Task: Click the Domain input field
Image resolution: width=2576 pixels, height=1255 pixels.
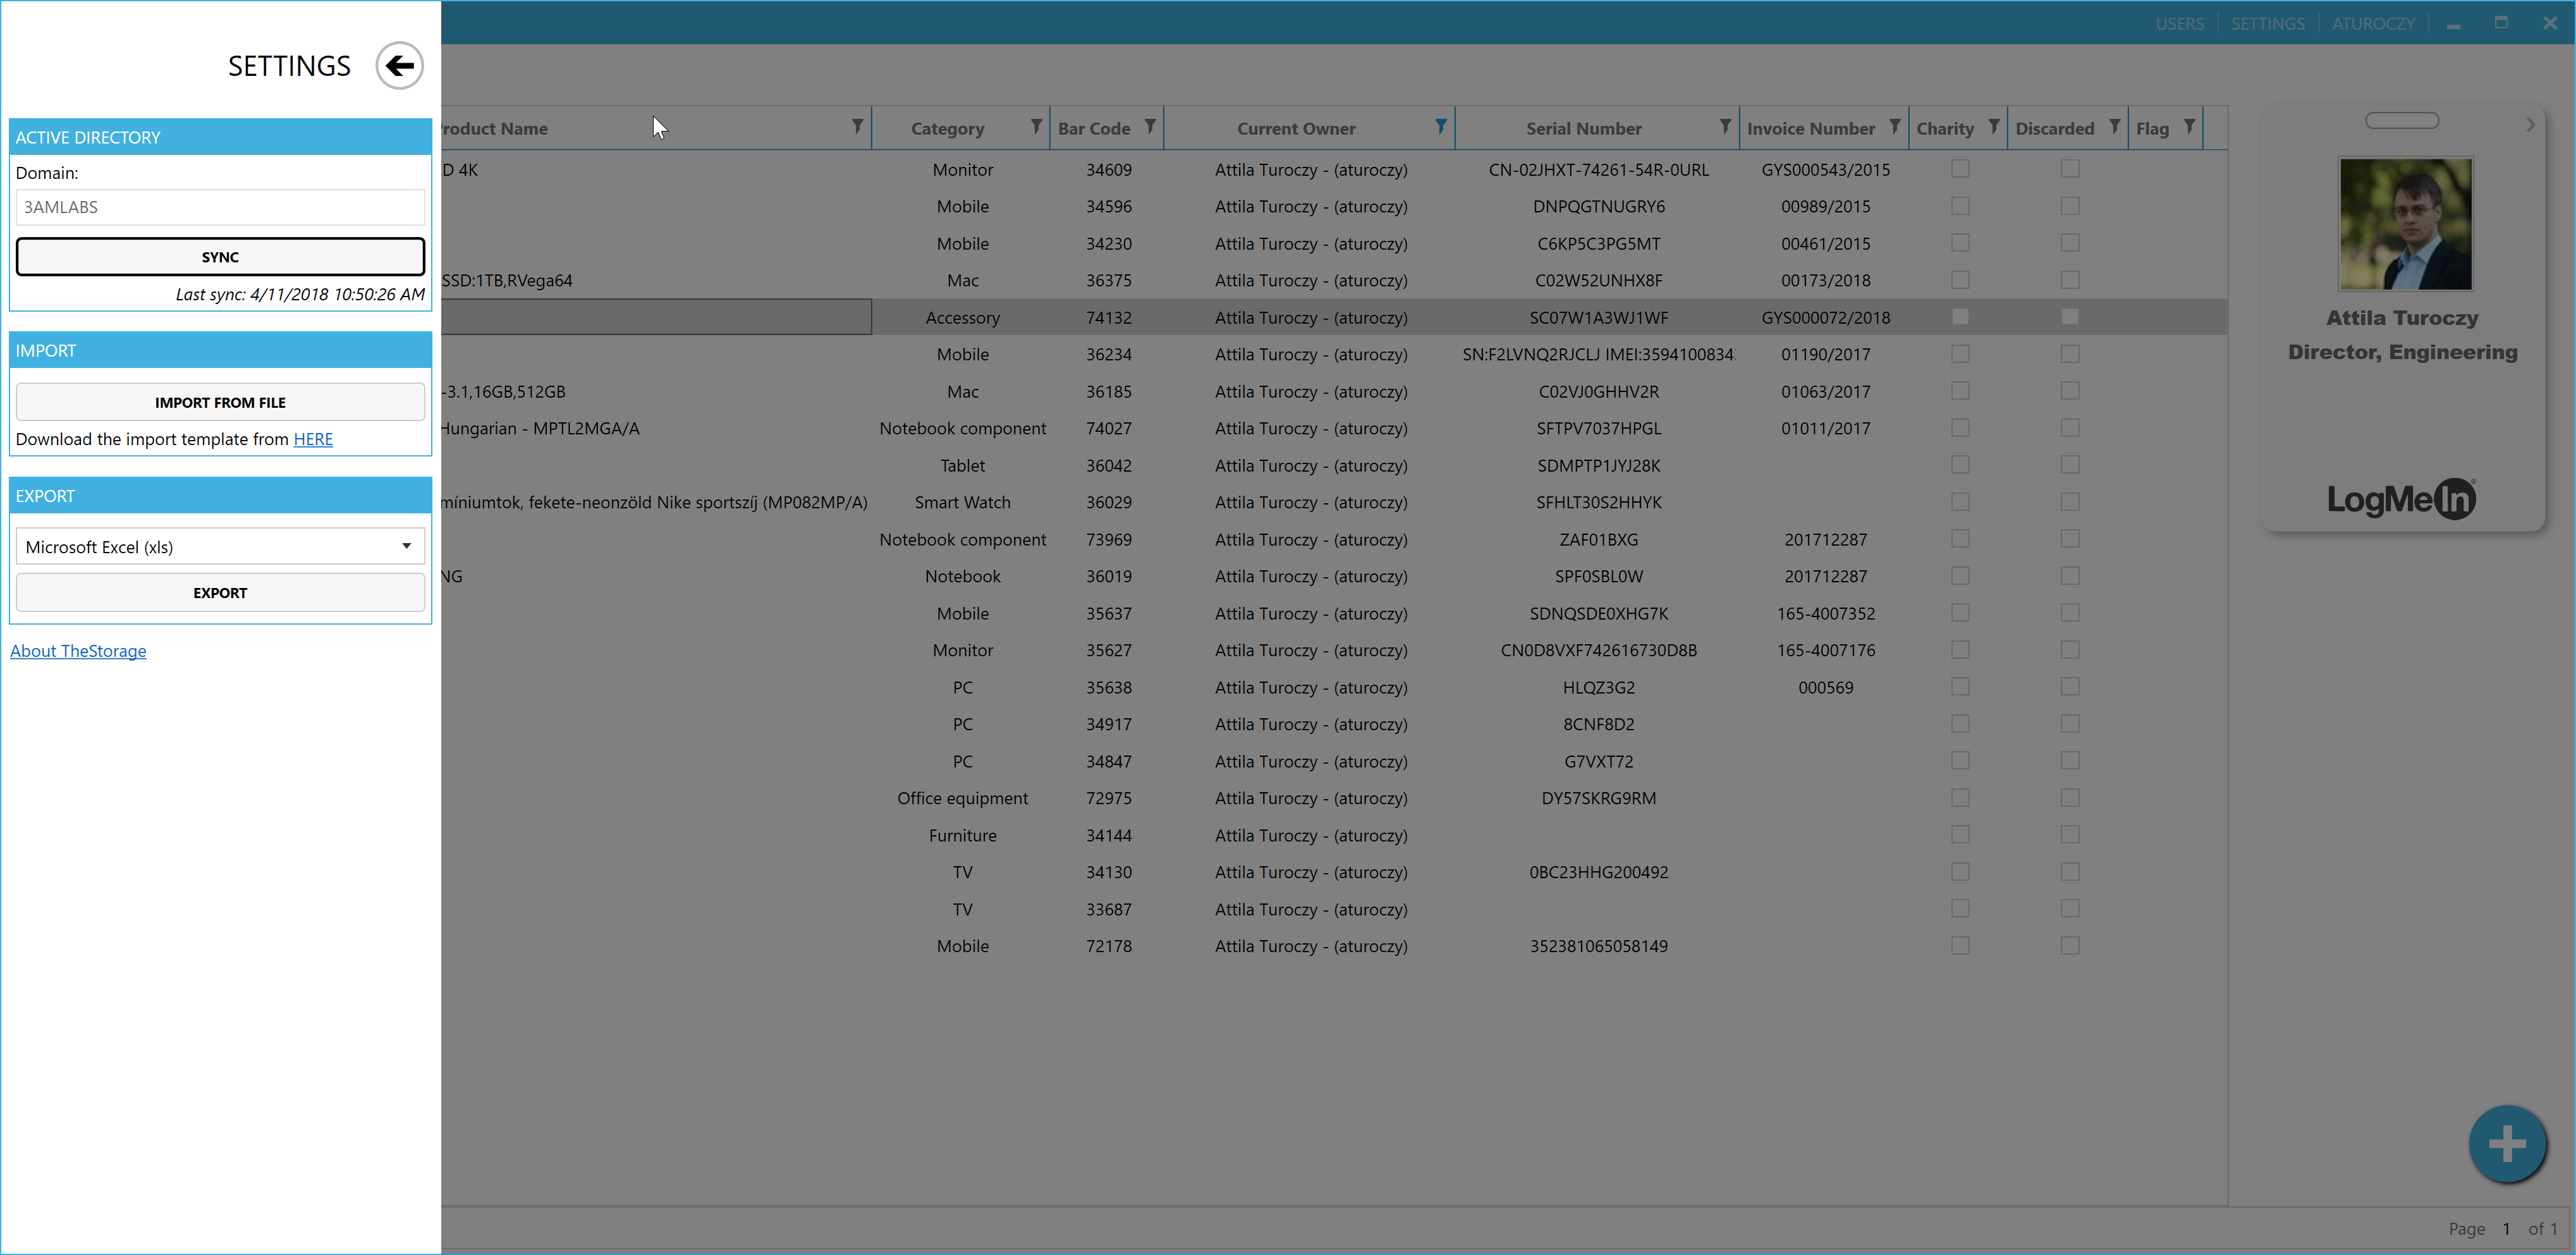Action: (x=220, y=207)
